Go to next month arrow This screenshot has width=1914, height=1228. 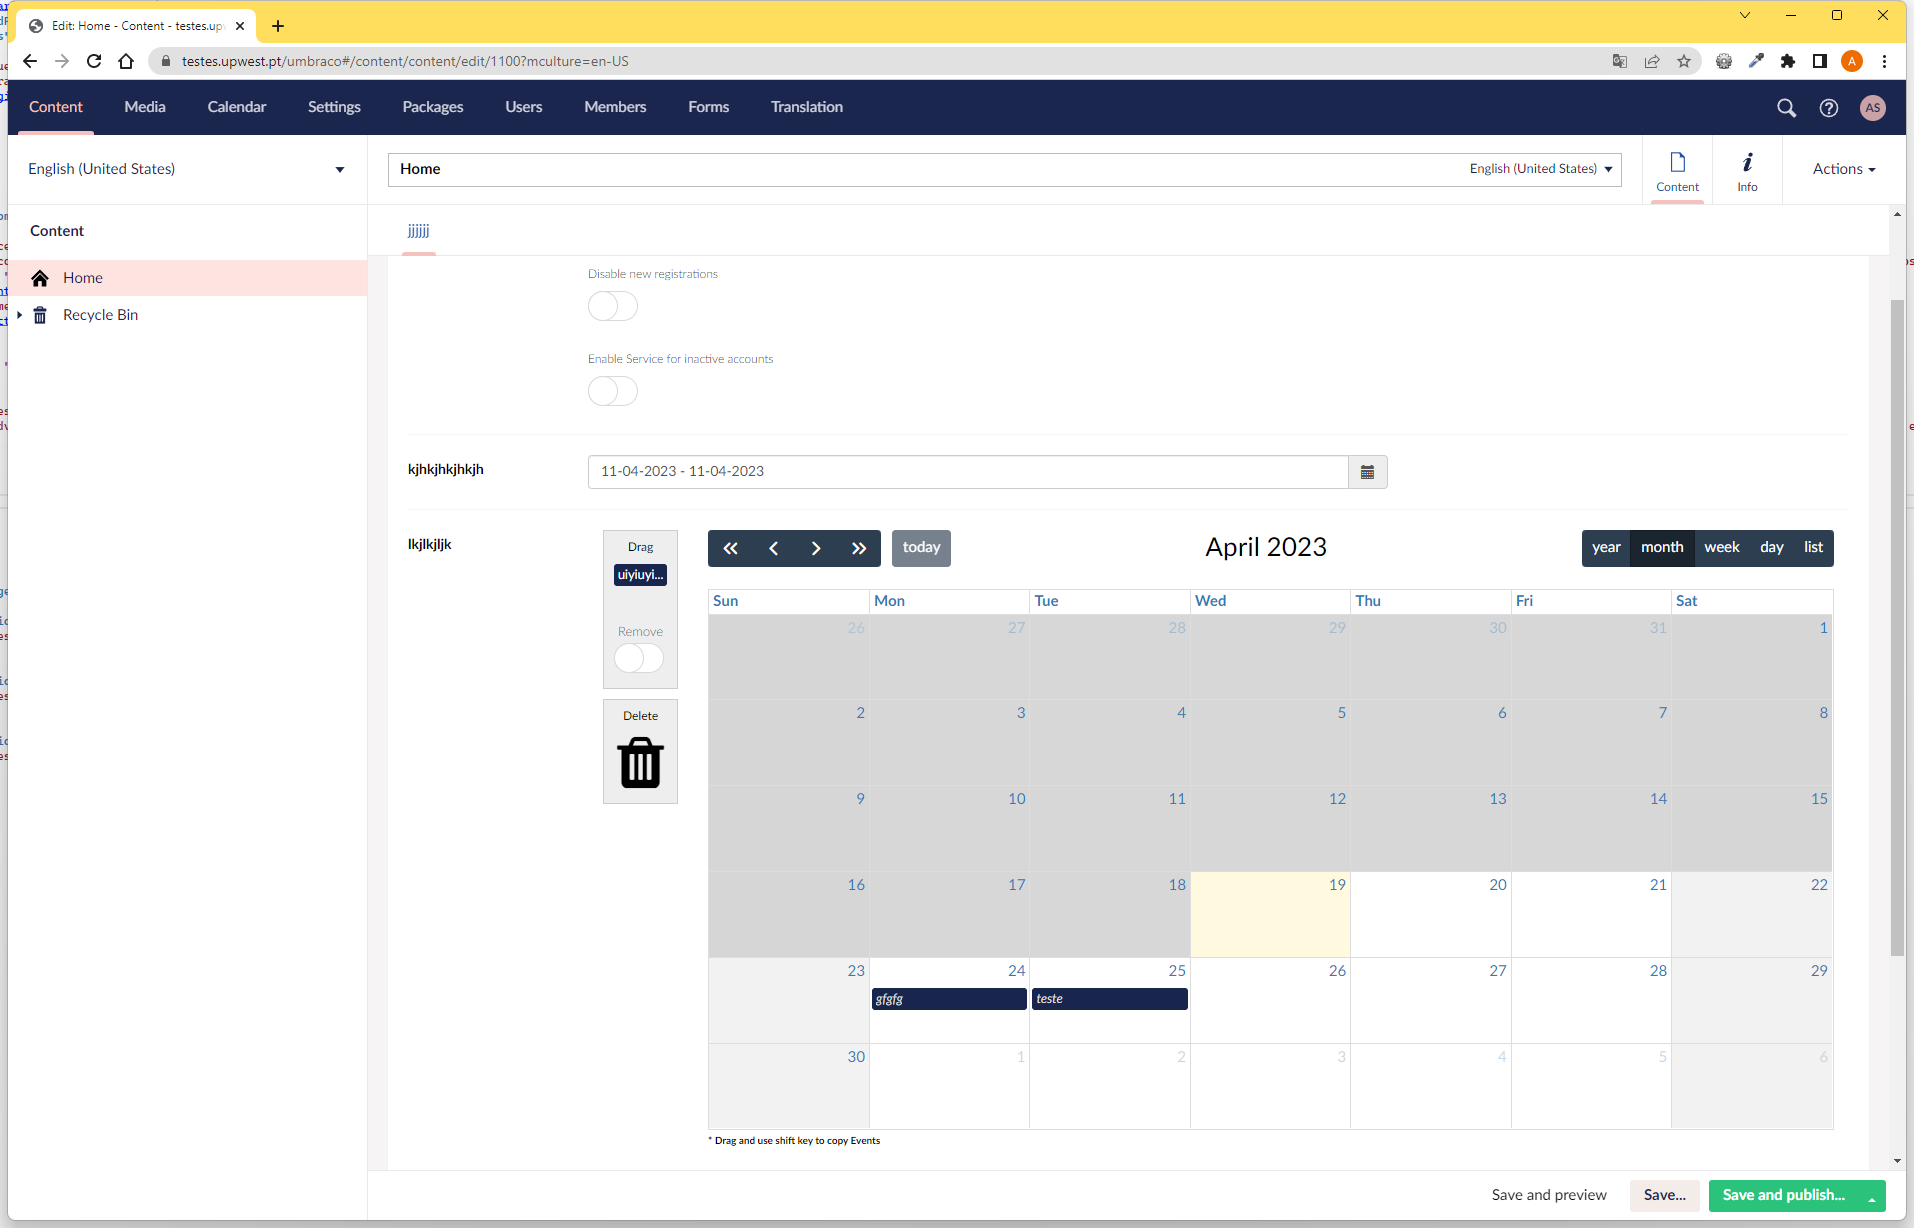[x=816, y=548]
